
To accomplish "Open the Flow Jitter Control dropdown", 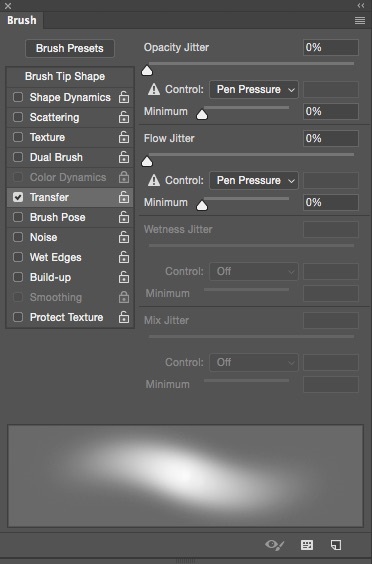I will 254,180.
